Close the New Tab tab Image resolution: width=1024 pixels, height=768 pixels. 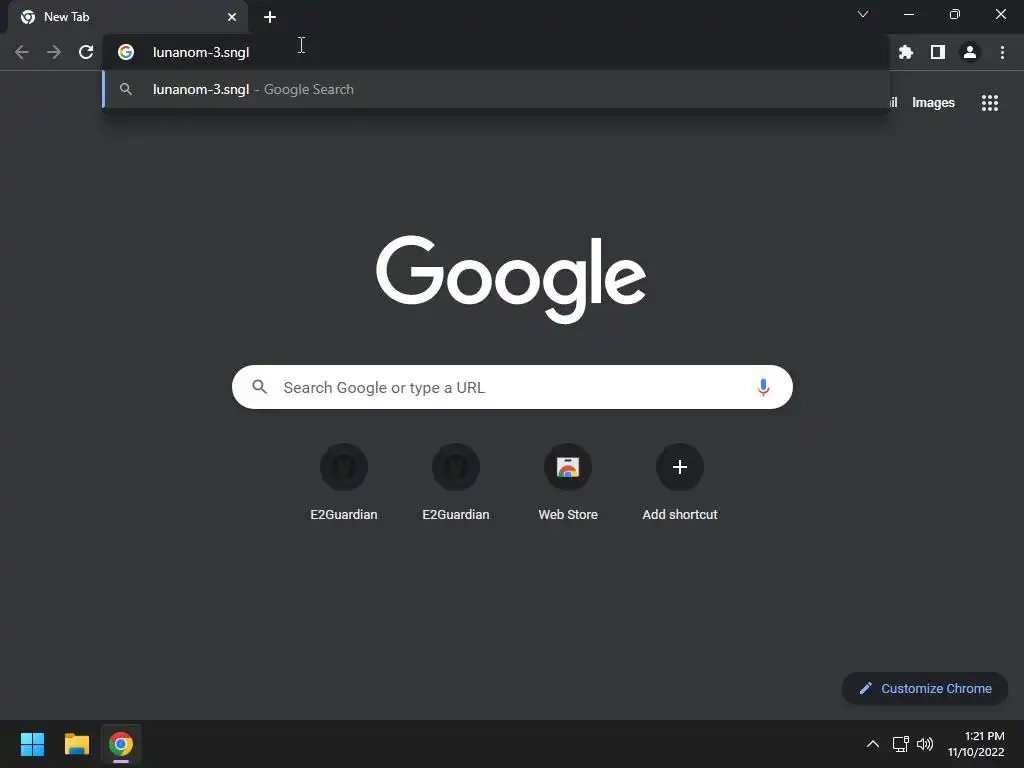click(x=232, y=17)
